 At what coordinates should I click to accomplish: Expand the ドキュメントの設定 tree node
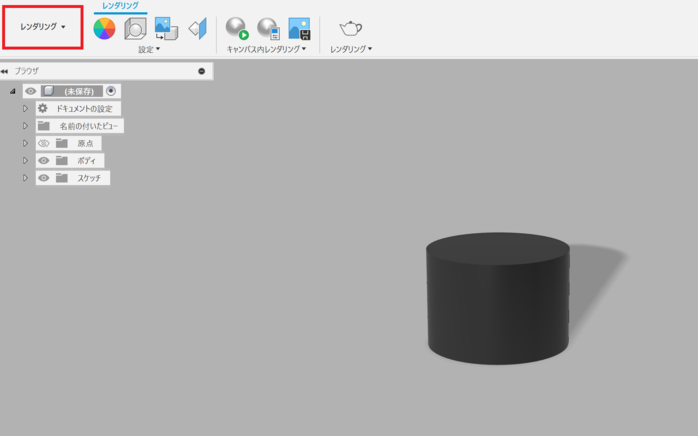[26, 108]
